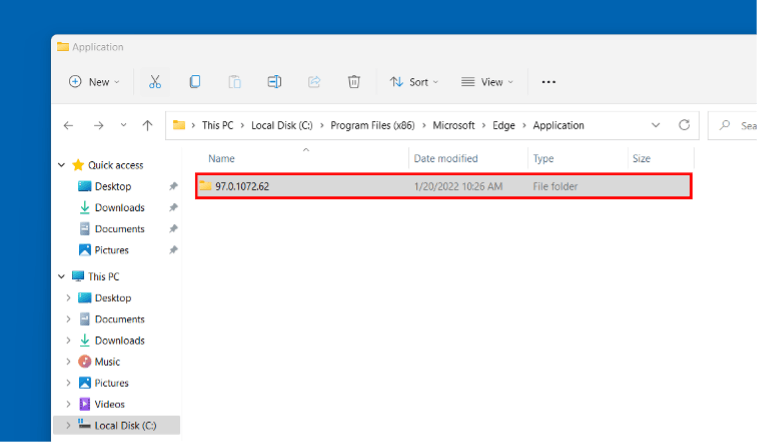
Task: Expand Pictures under This PC
Action: (68, 383)
